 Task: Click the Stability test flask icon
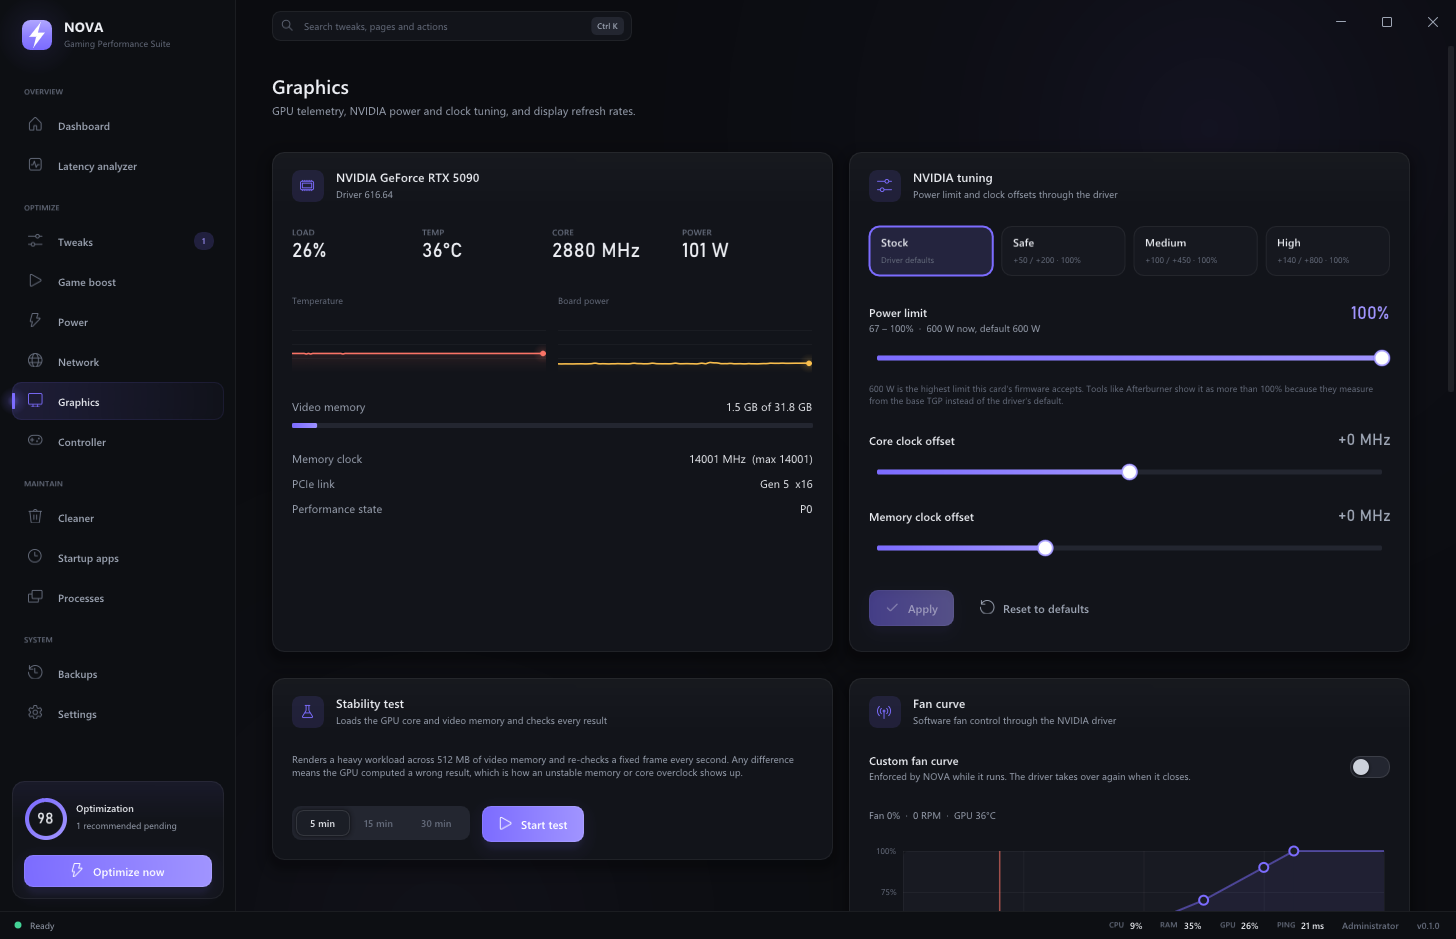point(307,711)
